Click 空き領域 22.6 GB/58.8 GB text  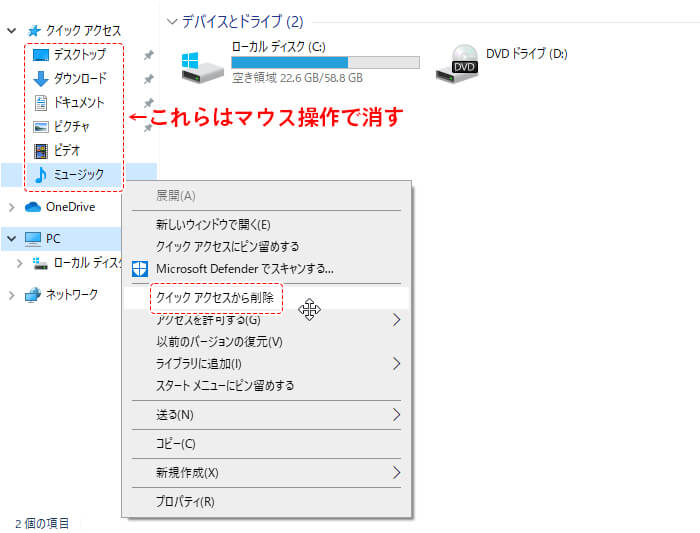[297, 78]
